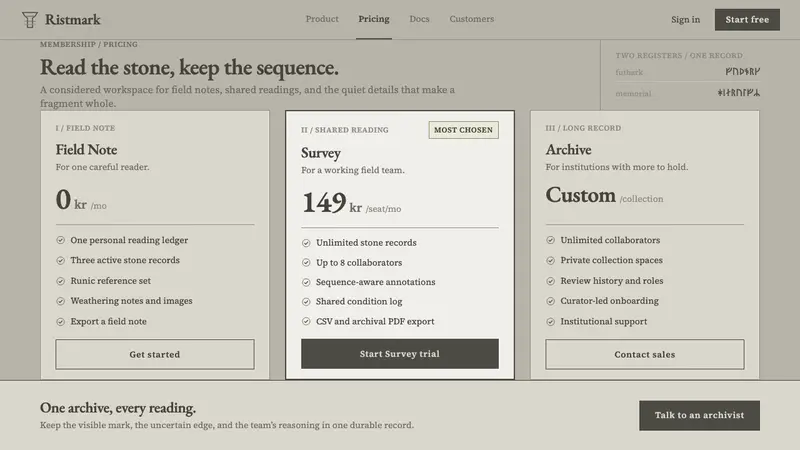Click the 'Archive' plan title

pyautogui.click(x=568, y=149)
